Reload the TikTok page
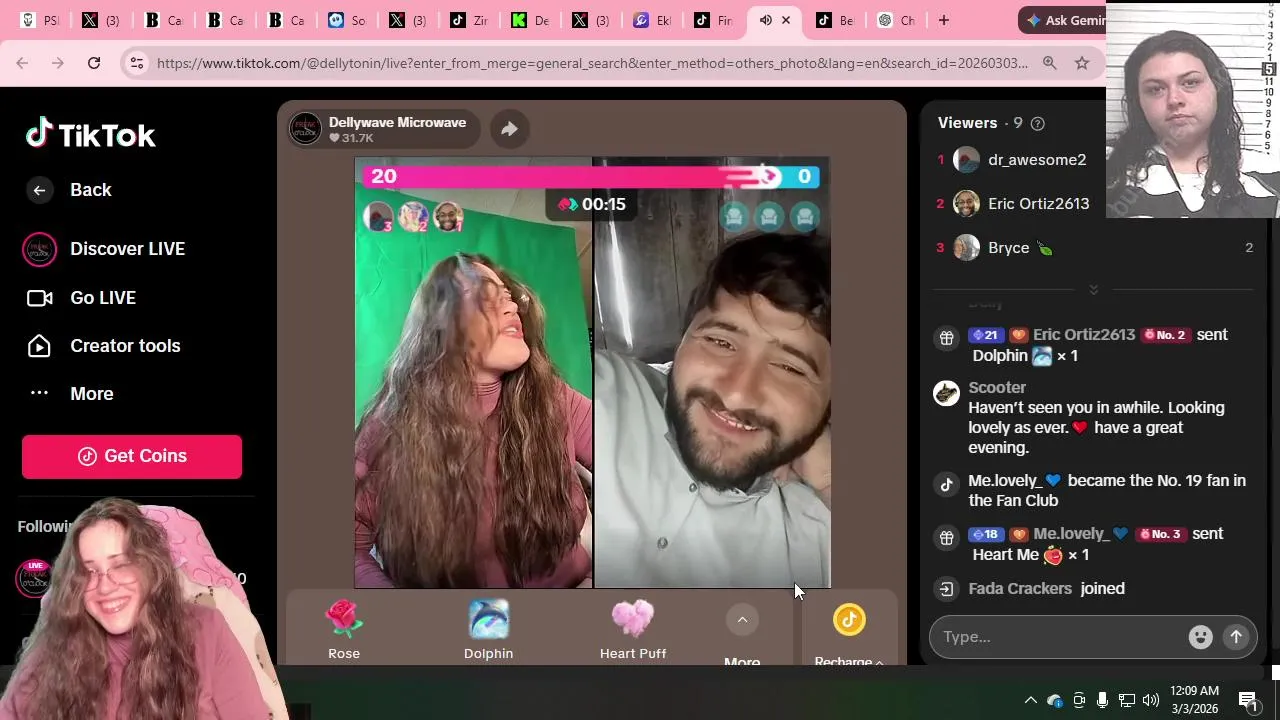This screenshot has width=1280, height=720. pyautogui.click(x=94, y=63)
